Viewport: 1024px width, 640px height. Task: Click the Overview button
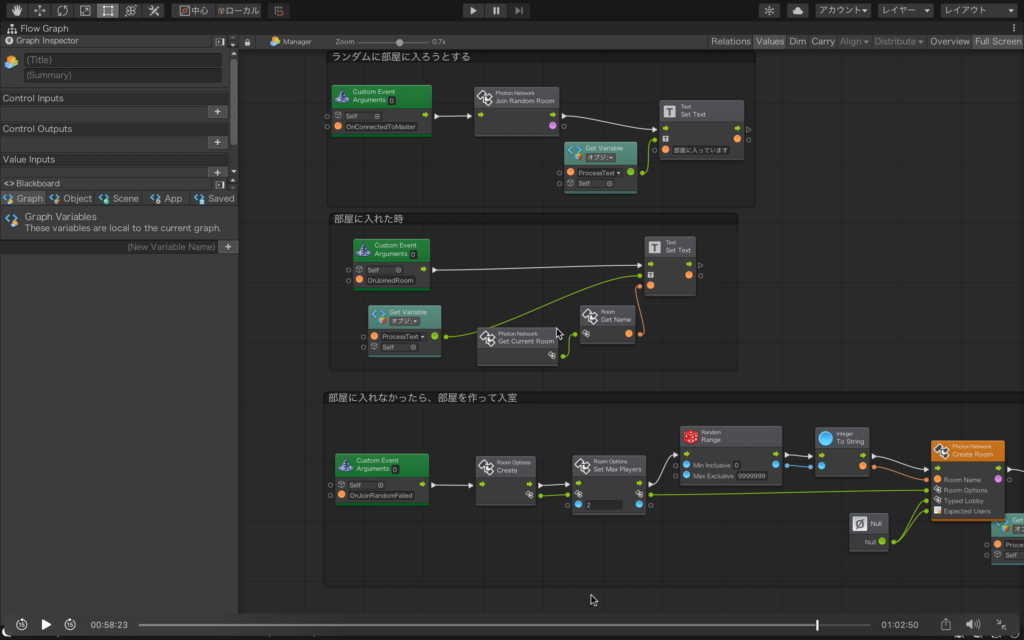point(950,41)
